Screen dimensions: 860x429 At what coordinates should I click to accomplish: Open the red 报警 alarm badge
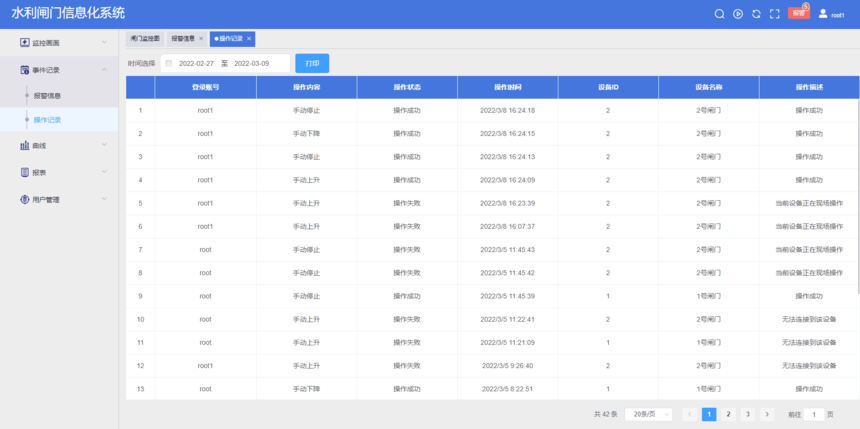[799, 13]
